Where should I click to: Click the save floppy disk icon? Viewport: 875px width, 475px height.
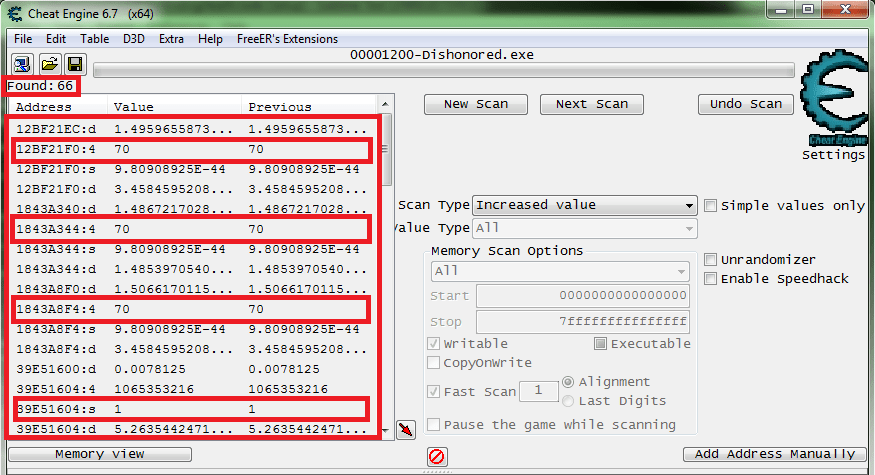75,64
